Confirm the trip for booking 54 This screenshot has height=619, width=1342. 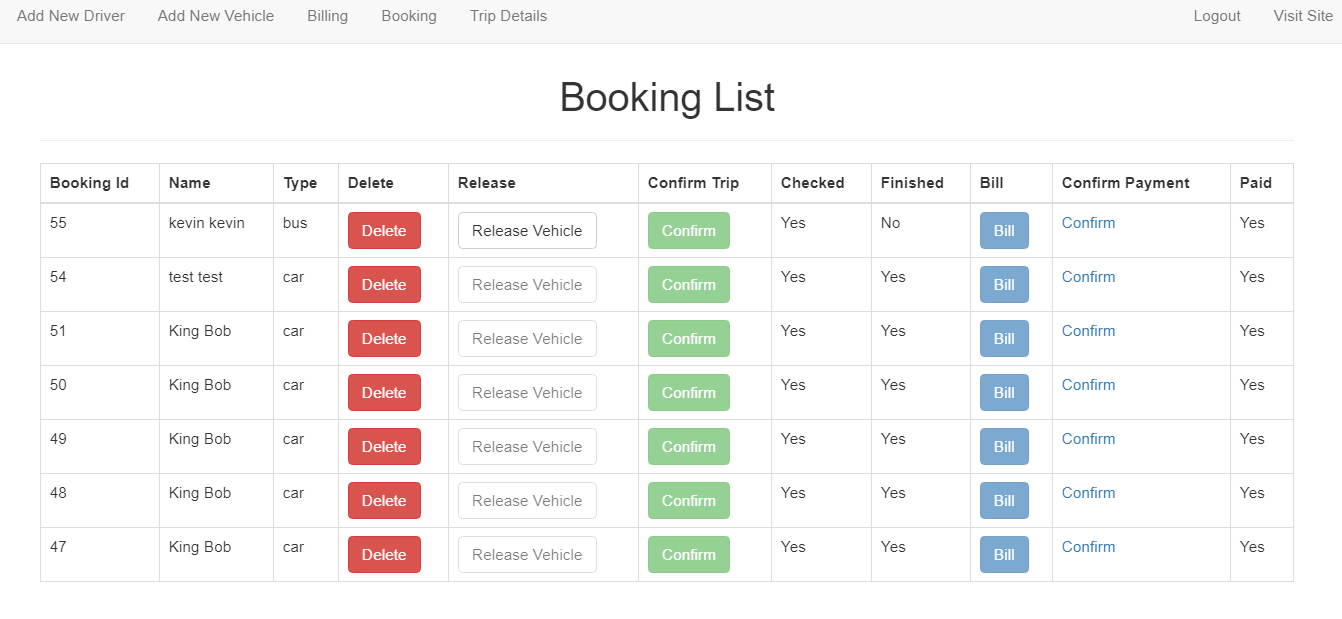pos(688,284)
